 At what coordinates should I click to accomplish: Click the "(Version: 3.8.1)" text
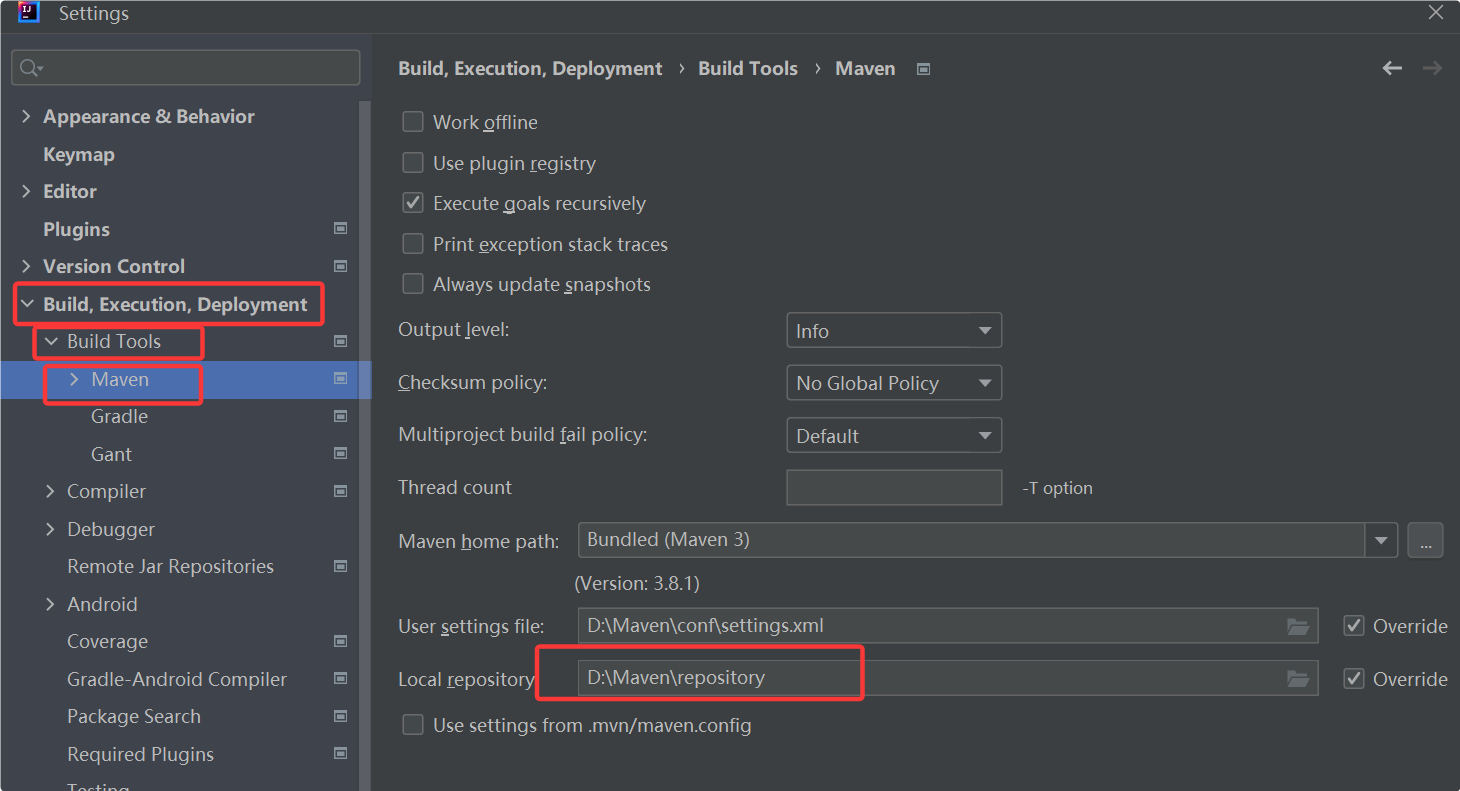click(x=636, y=583)
